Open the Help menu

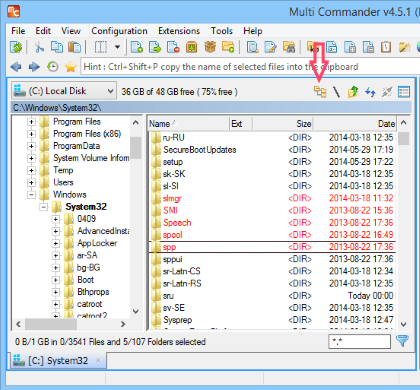[x=253, y=31]
